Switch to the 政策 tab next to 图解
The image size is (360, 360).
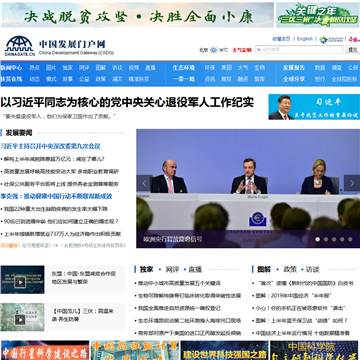click(290, 269)
